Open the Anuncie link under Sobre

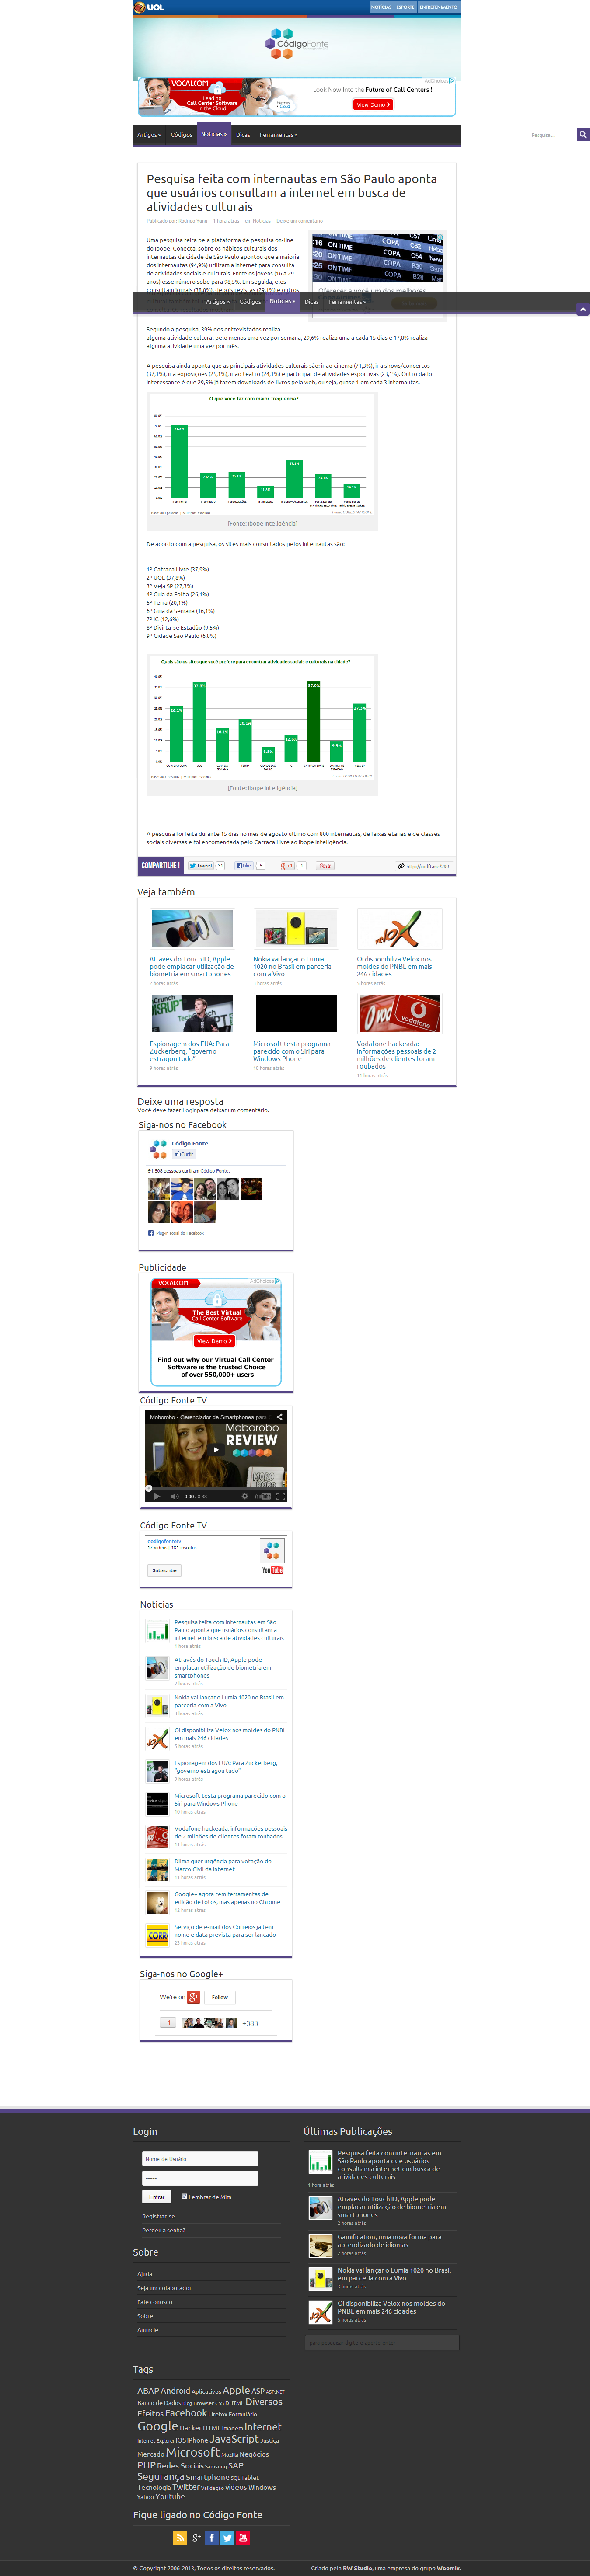point(148,2330)
